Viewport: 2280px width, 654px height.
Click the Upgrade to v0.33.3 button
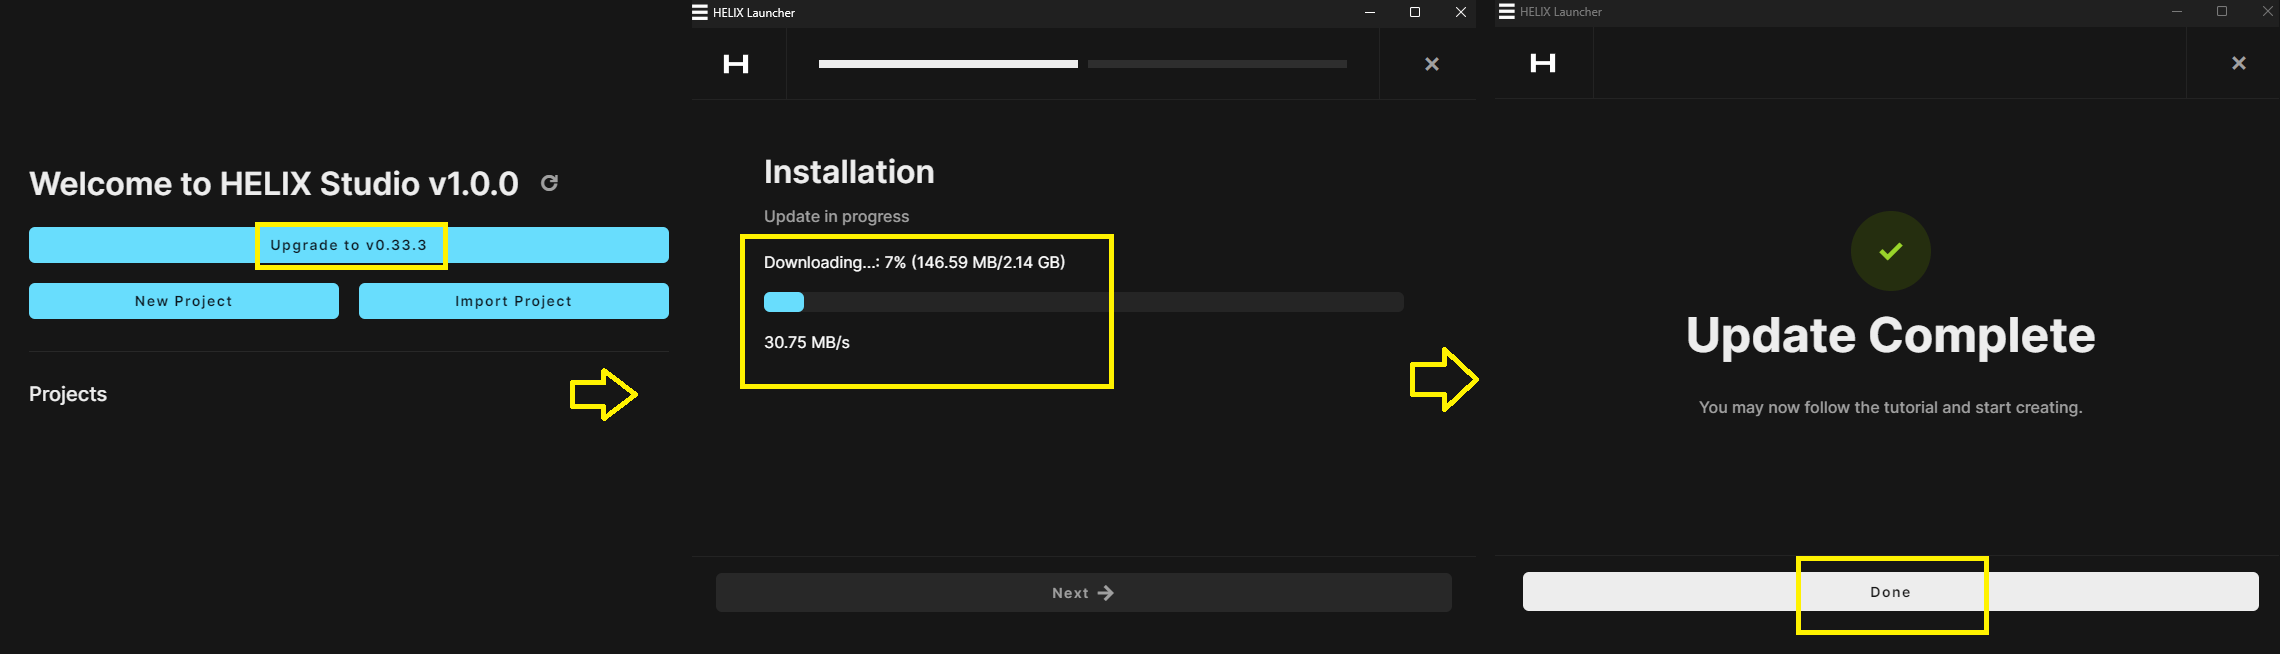point(348,245)
